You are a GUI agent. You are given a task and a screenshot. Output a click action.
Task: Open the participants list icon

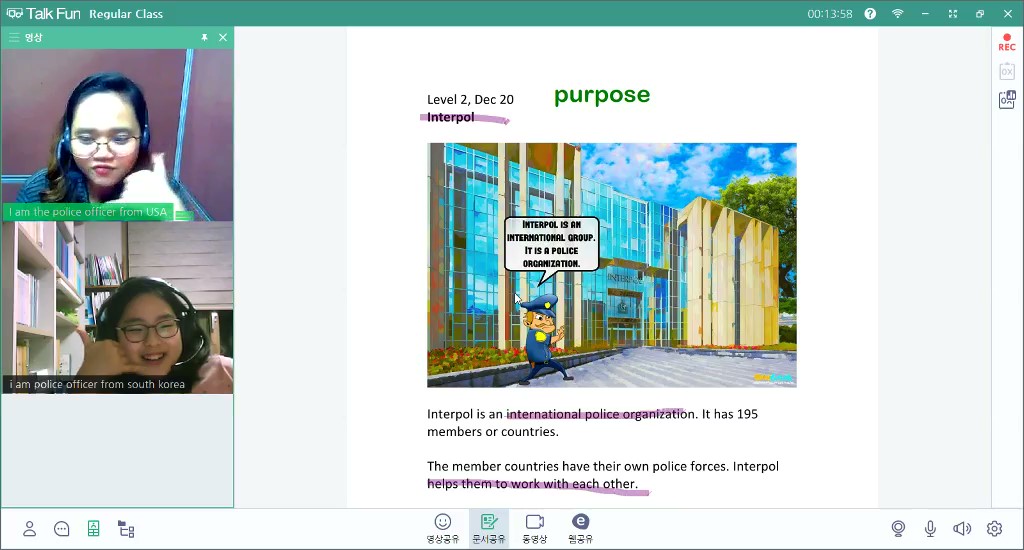tap(30, 529)
